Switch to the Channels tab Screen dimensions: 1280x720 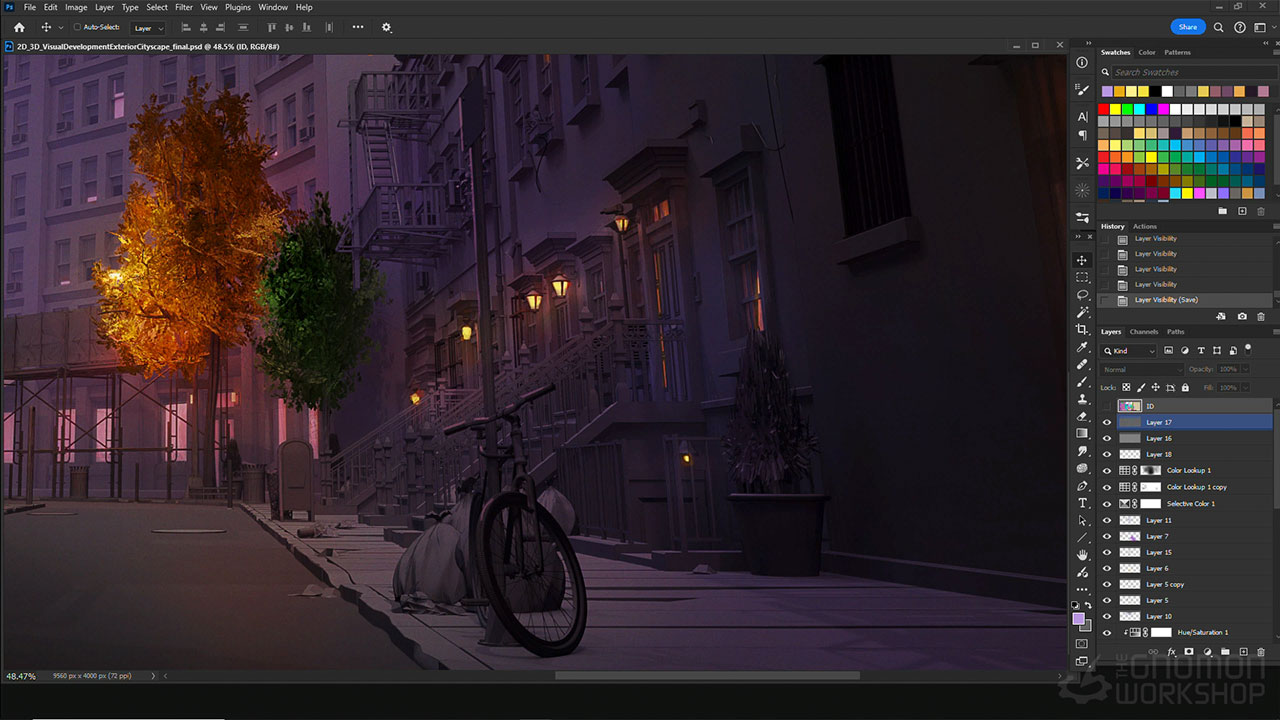pyautogui.click(x=1143, y=332)
